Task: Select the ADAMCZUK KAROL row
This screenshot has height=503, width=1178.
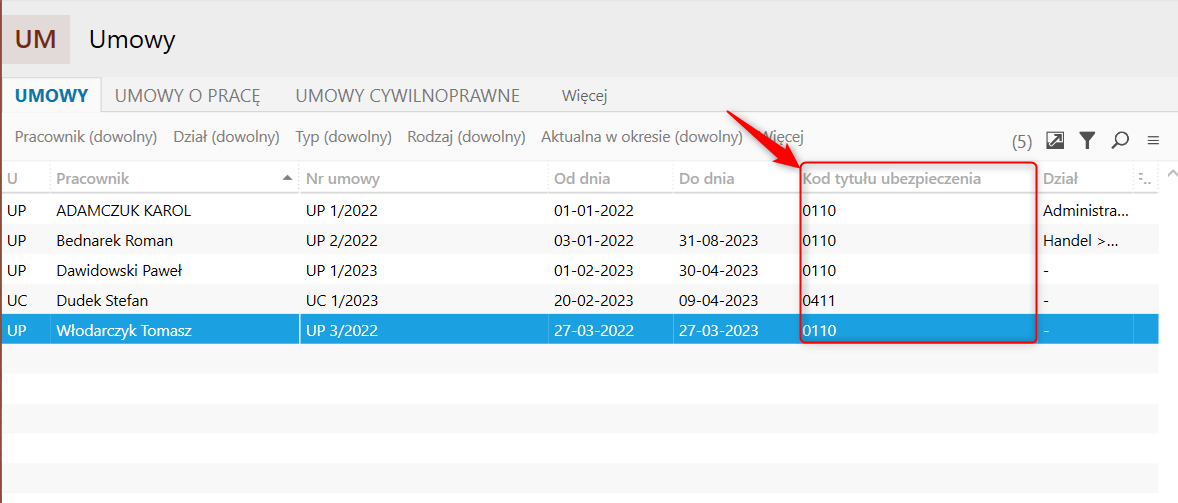Action: coord(580,211)
